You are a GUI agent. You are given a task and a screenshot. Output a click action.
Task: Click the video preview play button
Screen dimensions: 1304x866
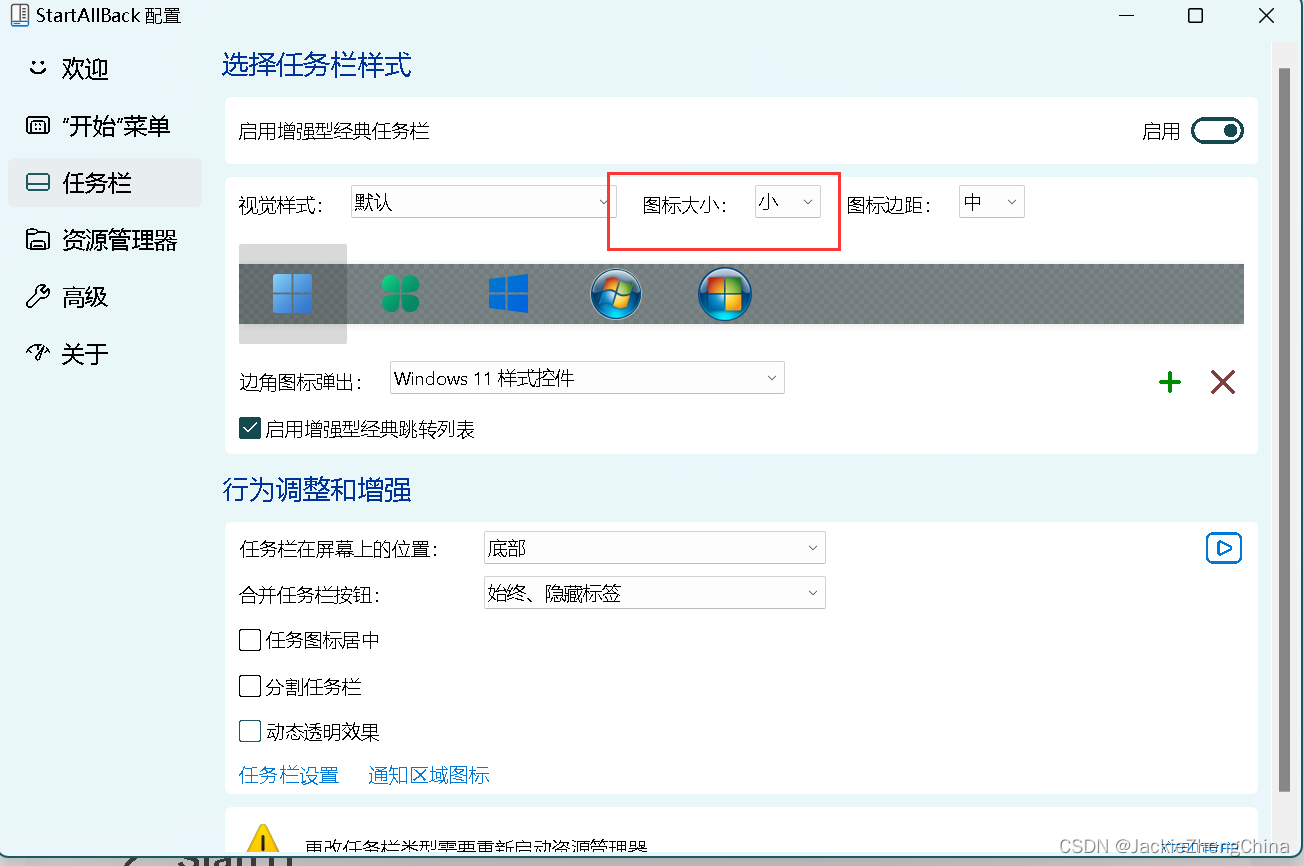[1223, 548]
